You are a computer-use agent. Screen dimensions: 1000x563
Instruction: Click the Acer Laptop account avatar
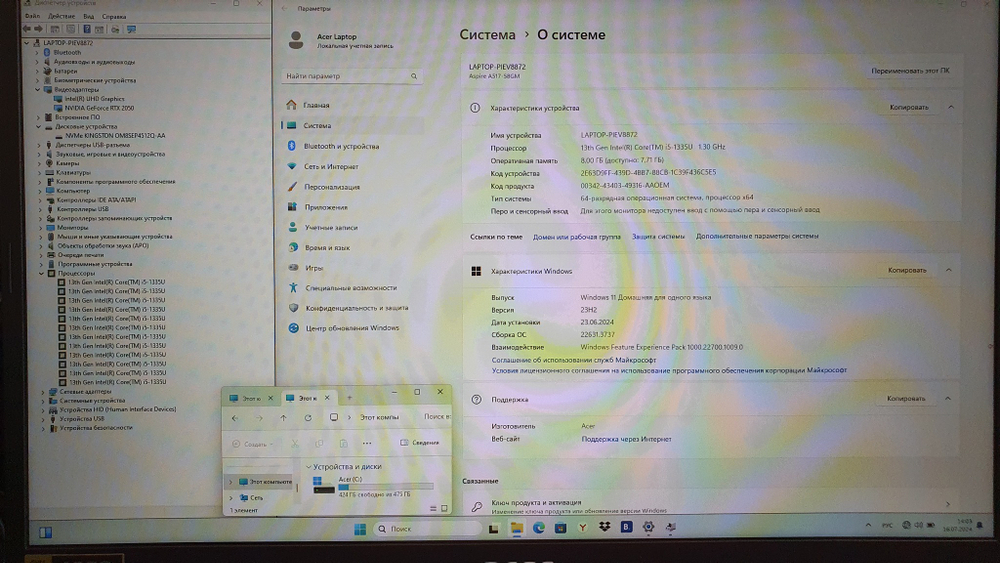click(296, 40)
